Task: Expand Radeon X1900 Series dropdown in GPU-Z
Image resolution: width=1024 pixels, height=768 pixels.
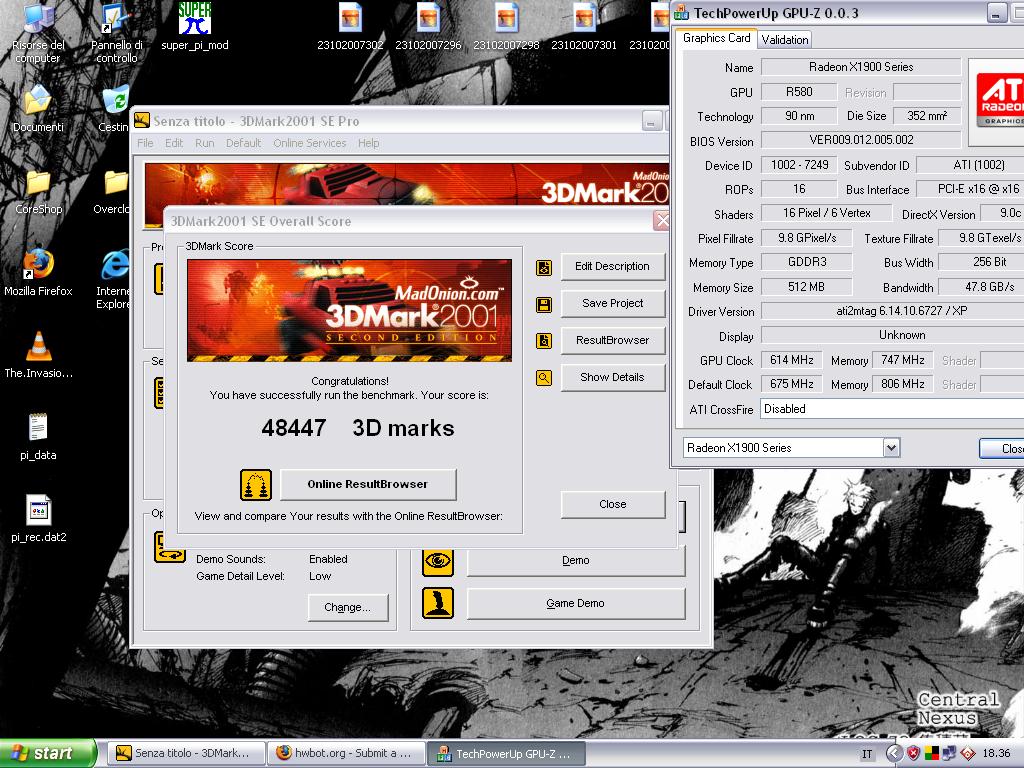Action: point(891,448)
